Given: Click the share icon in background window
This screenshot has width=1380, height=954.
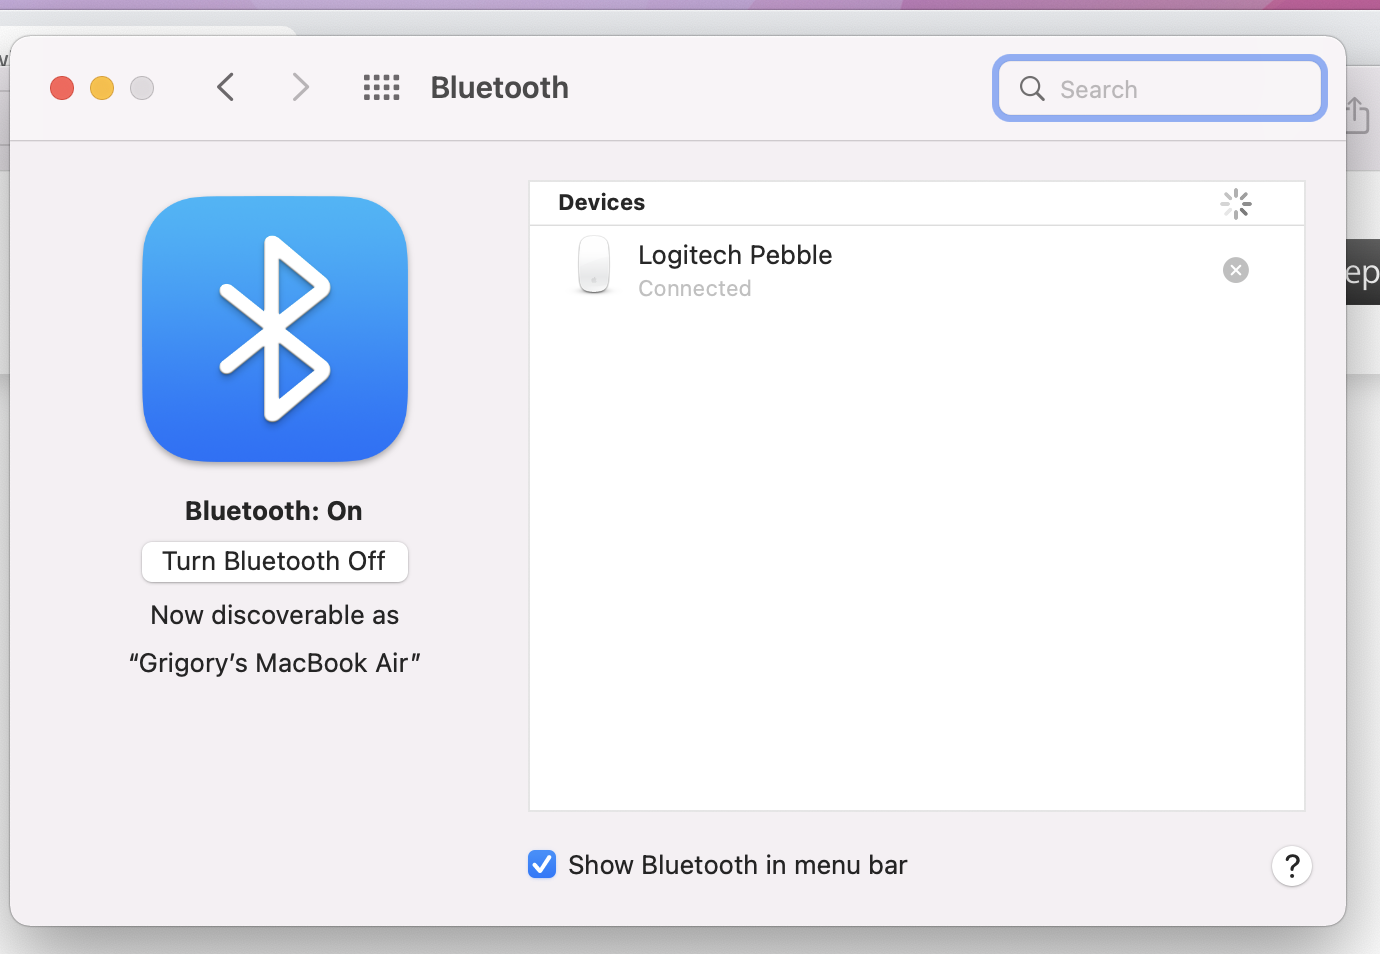Looking at the screenshot, I should 1357,114.
